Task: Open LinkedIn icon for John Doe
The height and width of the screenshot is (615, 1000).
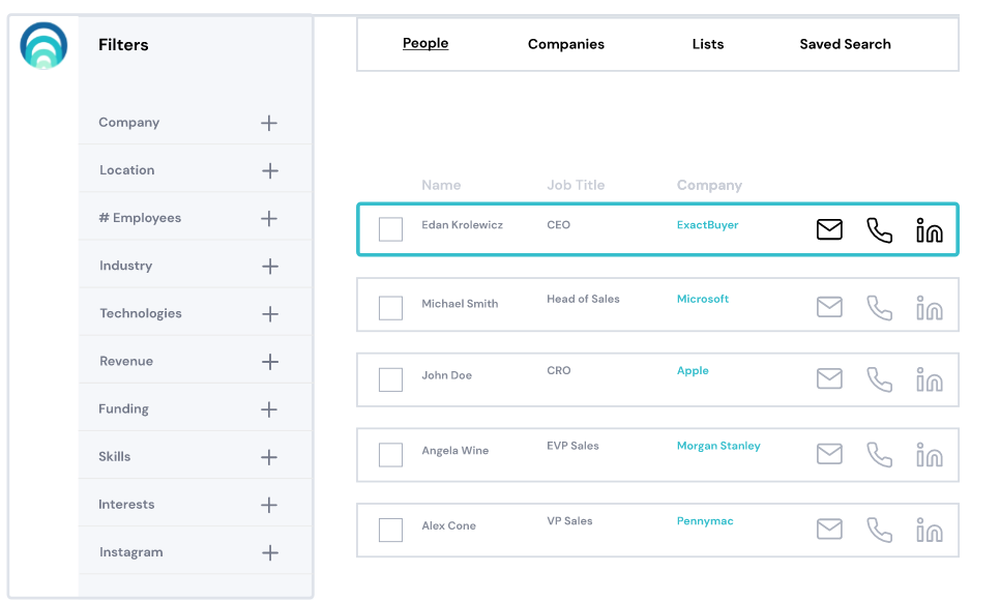Action: (929, 380)
